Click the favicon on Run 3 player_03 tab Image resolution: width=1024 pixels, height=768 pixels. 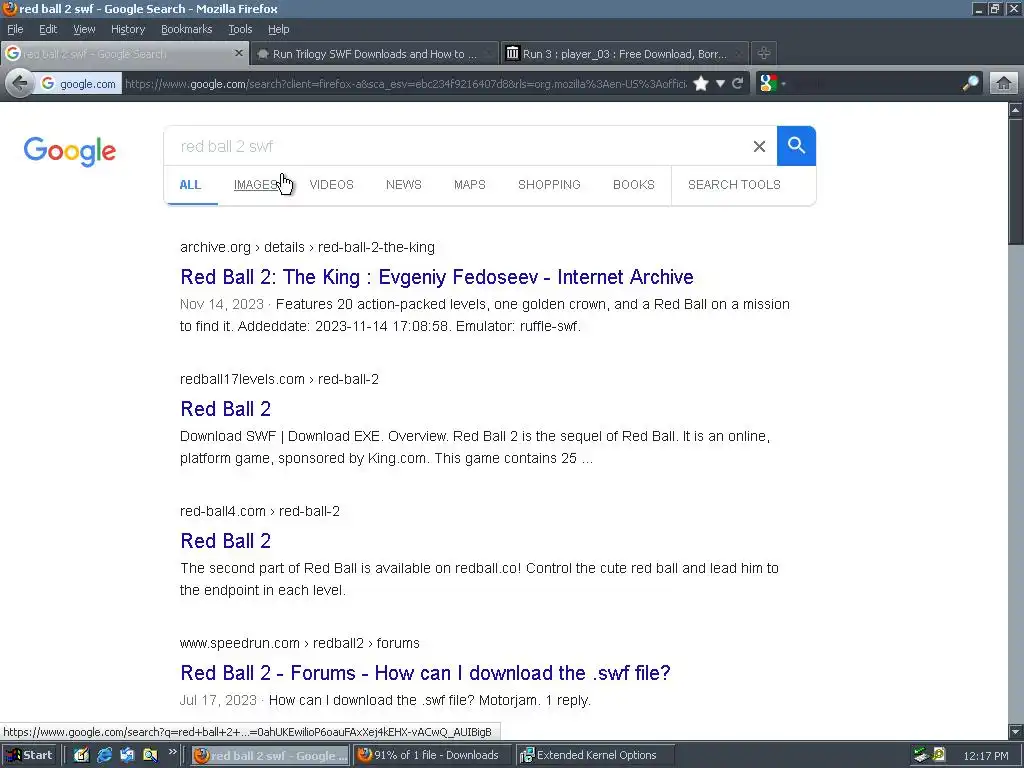click(x=513, y=54)
